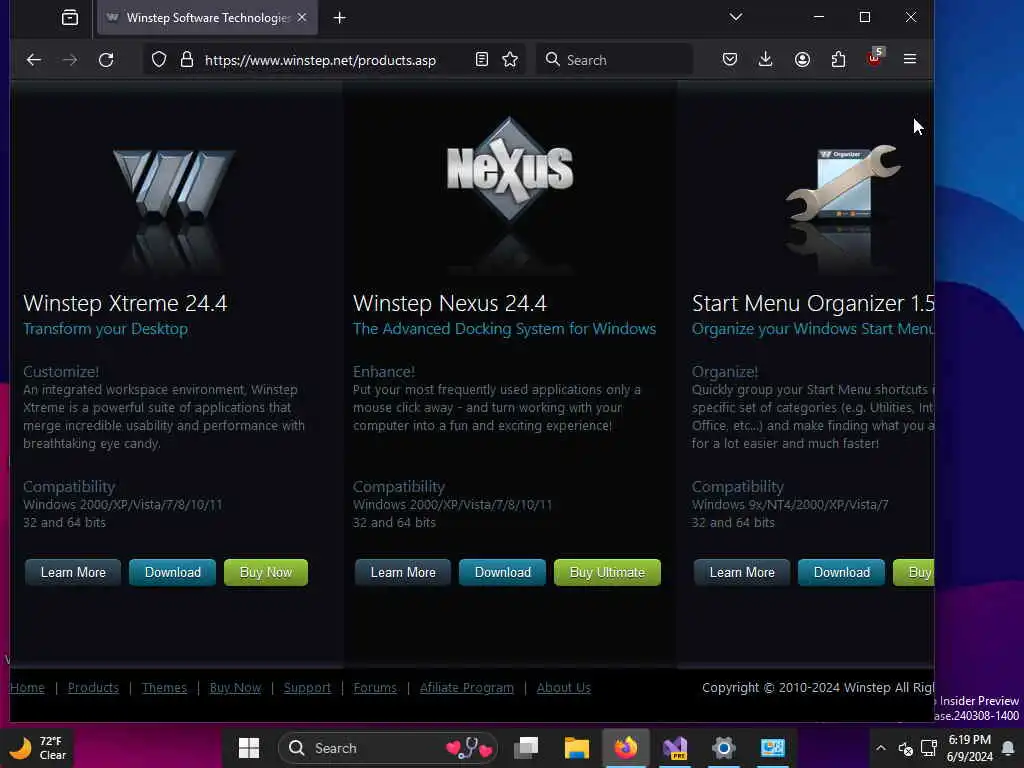Close the Winstep Software Technologies tab
Image resolution: width=1024 pixels, height=768 pixels.
pyautogui.click(x=302, y=18)
